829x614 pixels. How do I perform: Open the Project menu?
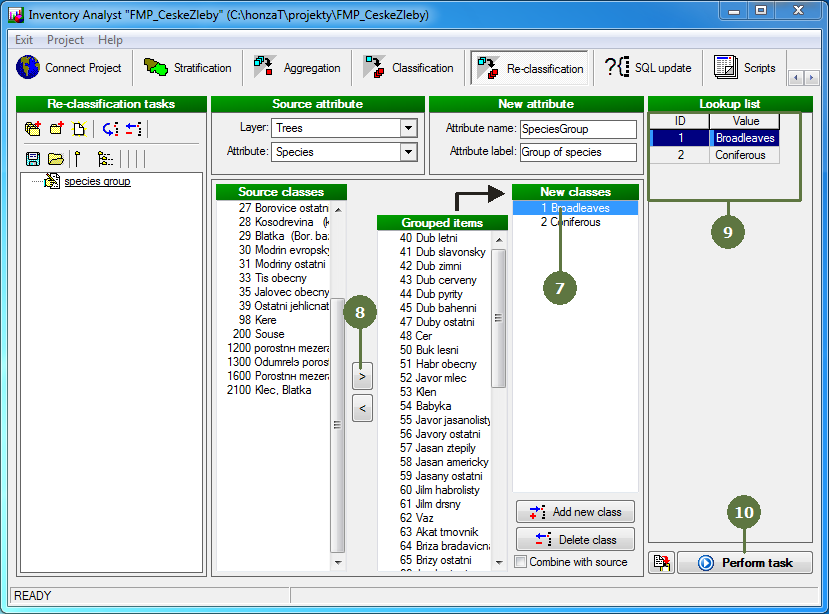66,40
